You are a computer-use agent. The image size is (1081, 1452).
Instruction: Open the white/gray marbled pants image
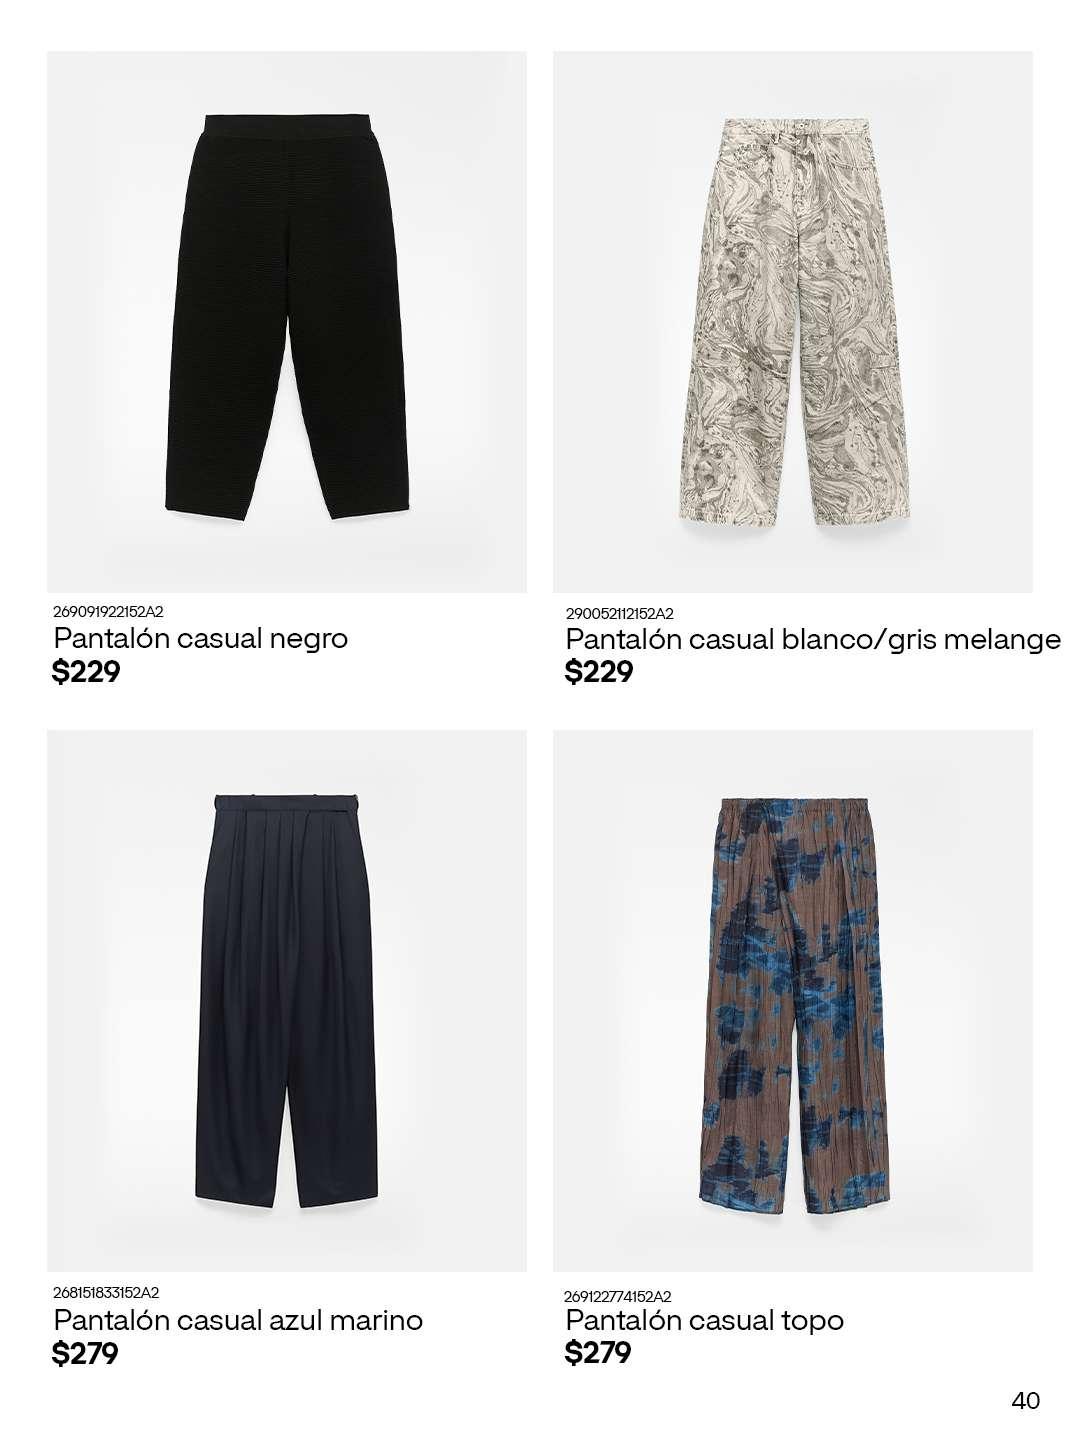(x=793, y=322)
